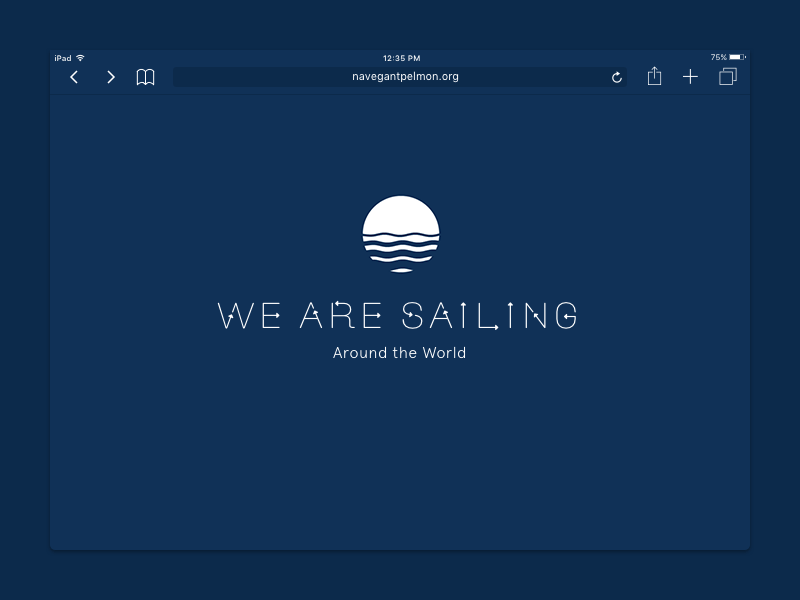This screenshot has height=600, width=800.
Task: Show all open tabs
Action: pos(727,76)
